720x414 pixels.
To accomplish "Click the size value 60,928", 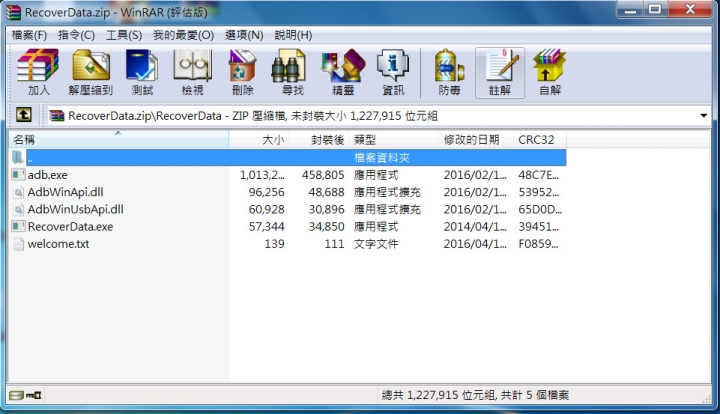I will (x=266, y=209).
